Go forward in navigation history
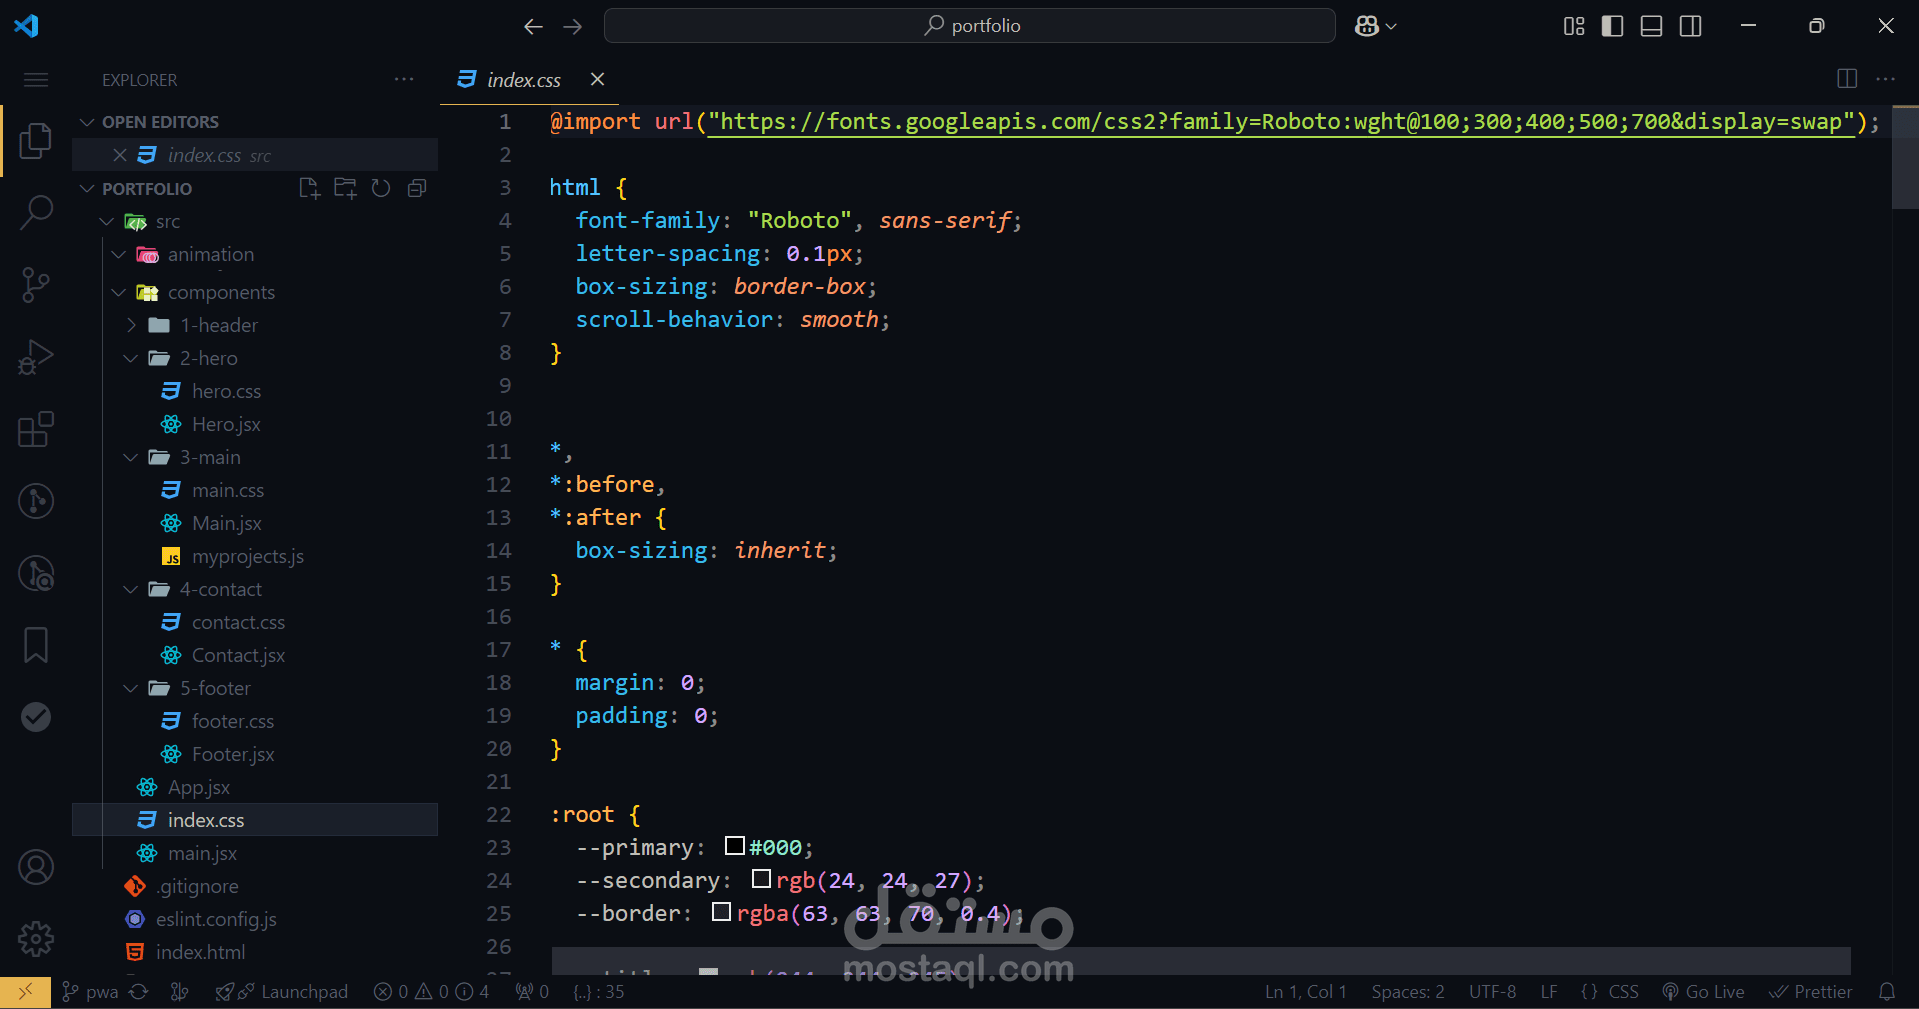The image size is (1919, 1009). point(572,26)
